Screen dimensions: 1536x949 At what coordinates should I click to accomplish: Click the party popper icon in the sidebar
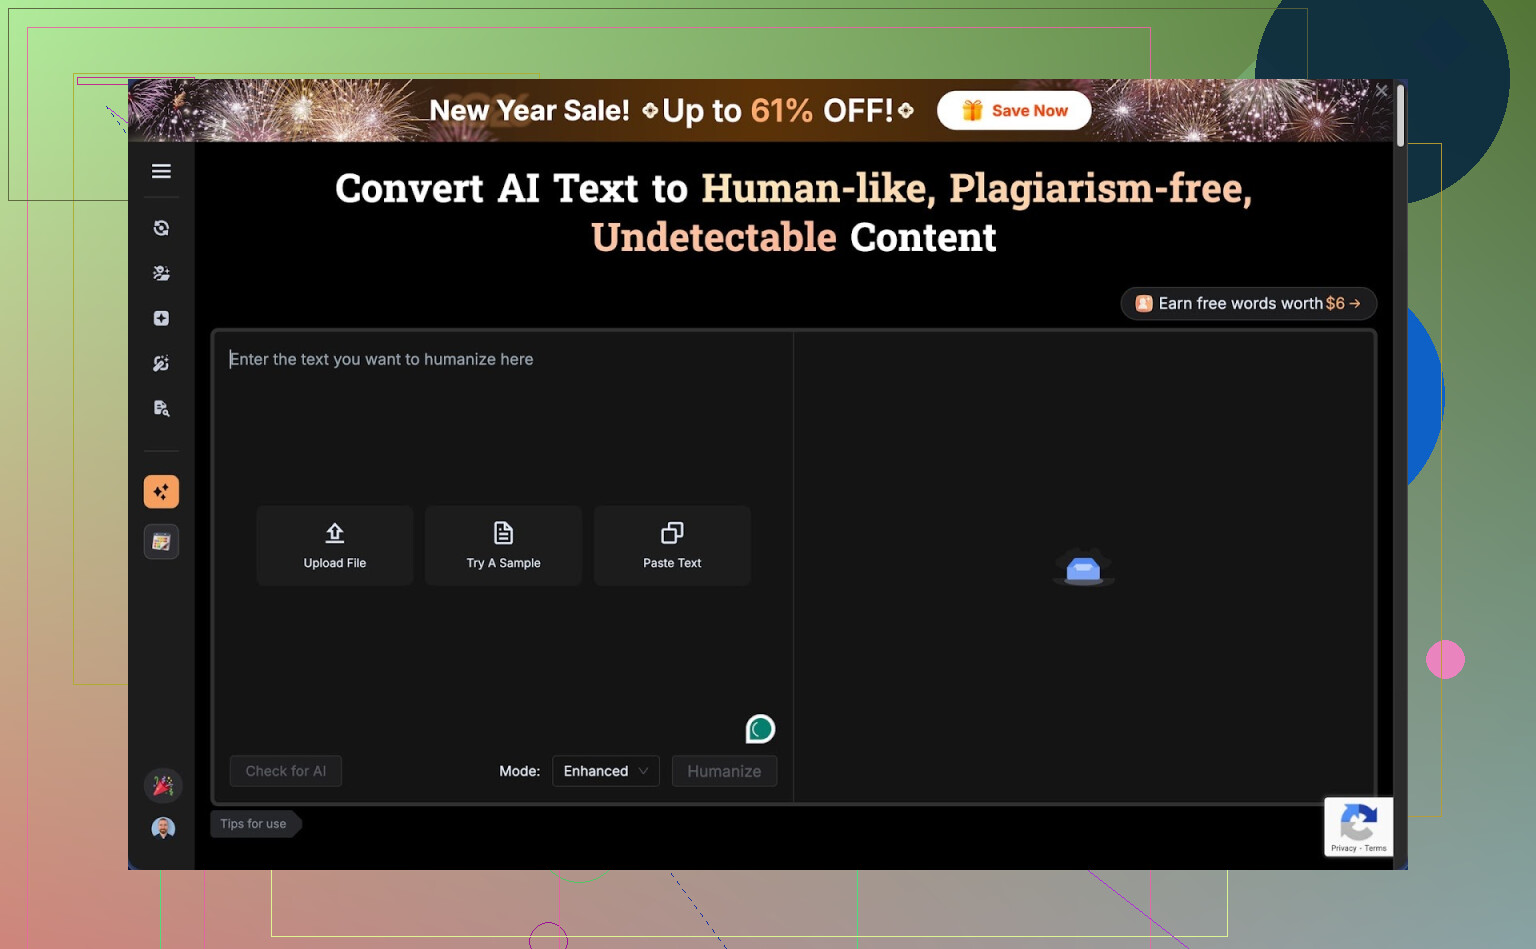tap(163, 786)
